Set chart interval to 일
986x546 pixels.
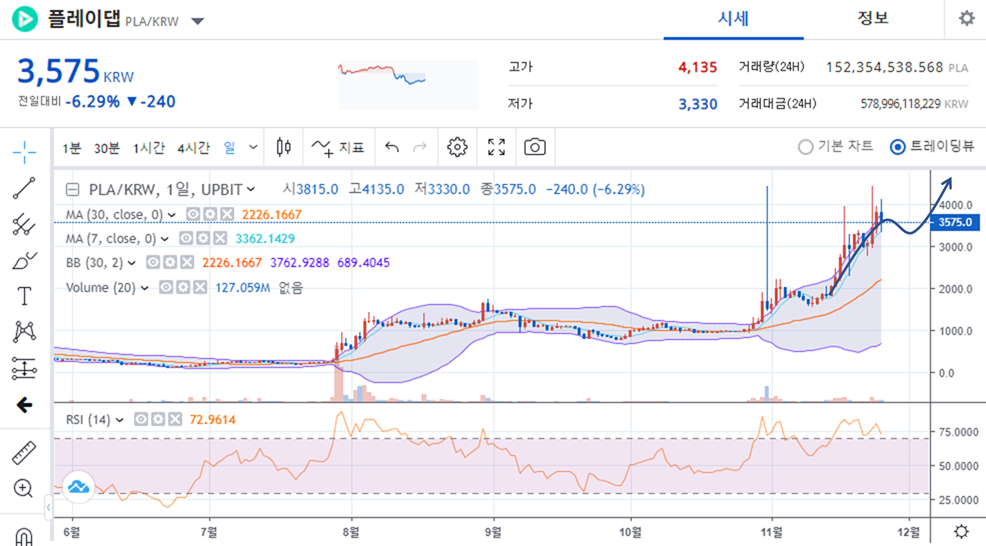point(229,148)
